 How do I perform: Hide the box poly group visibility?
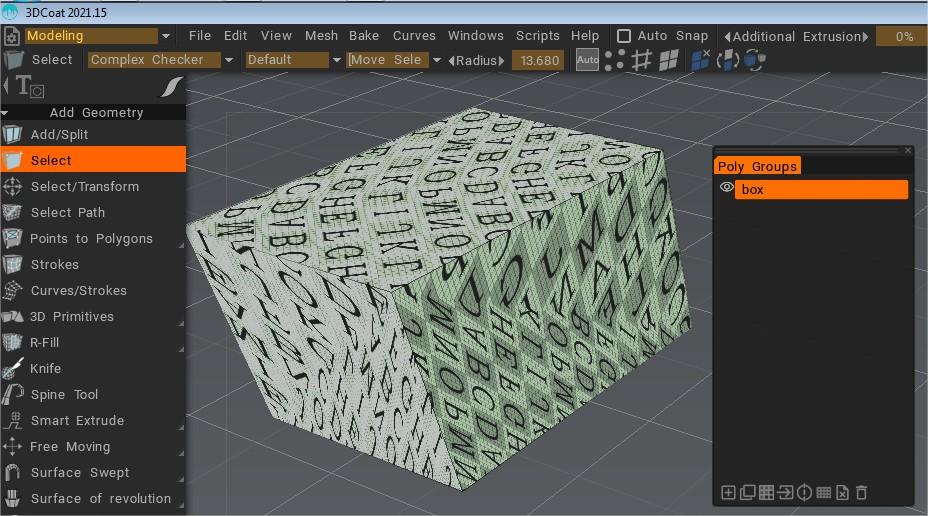click(x=726, y=188)
